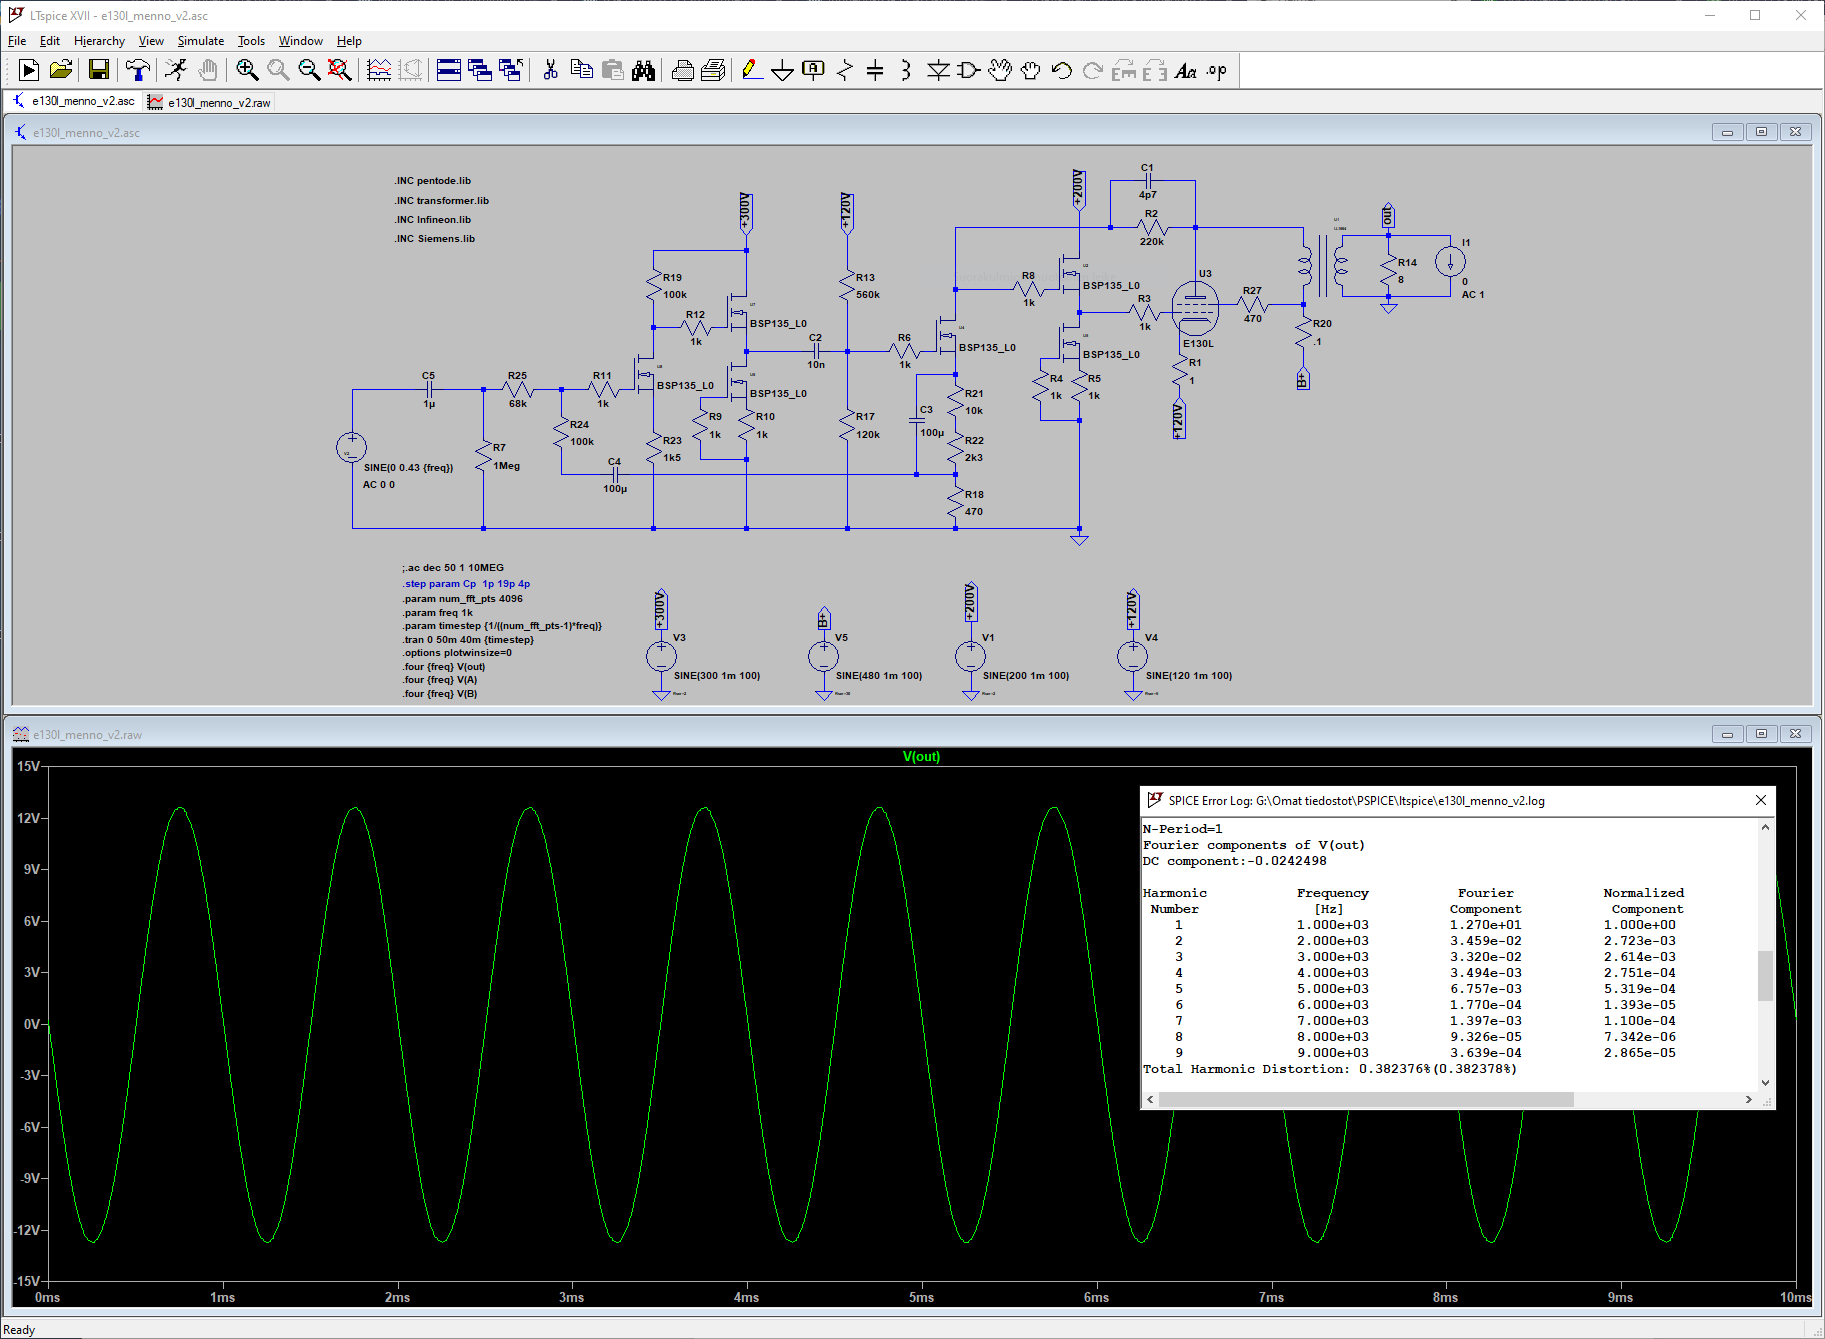This screenshot has width=1825, height=1339.
Task: Switch to the e130l_menno_v2.asc tab
Action: (74, 101)
